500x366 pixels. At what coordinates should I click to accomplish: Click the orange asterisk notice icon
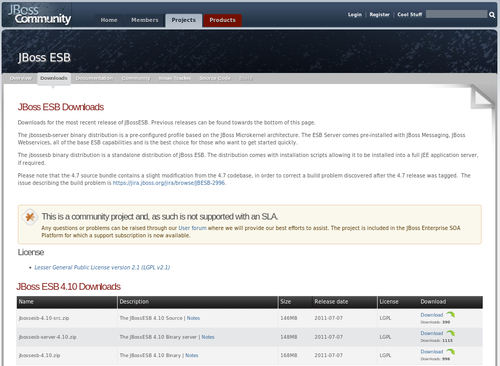click(x=30, y=217)
